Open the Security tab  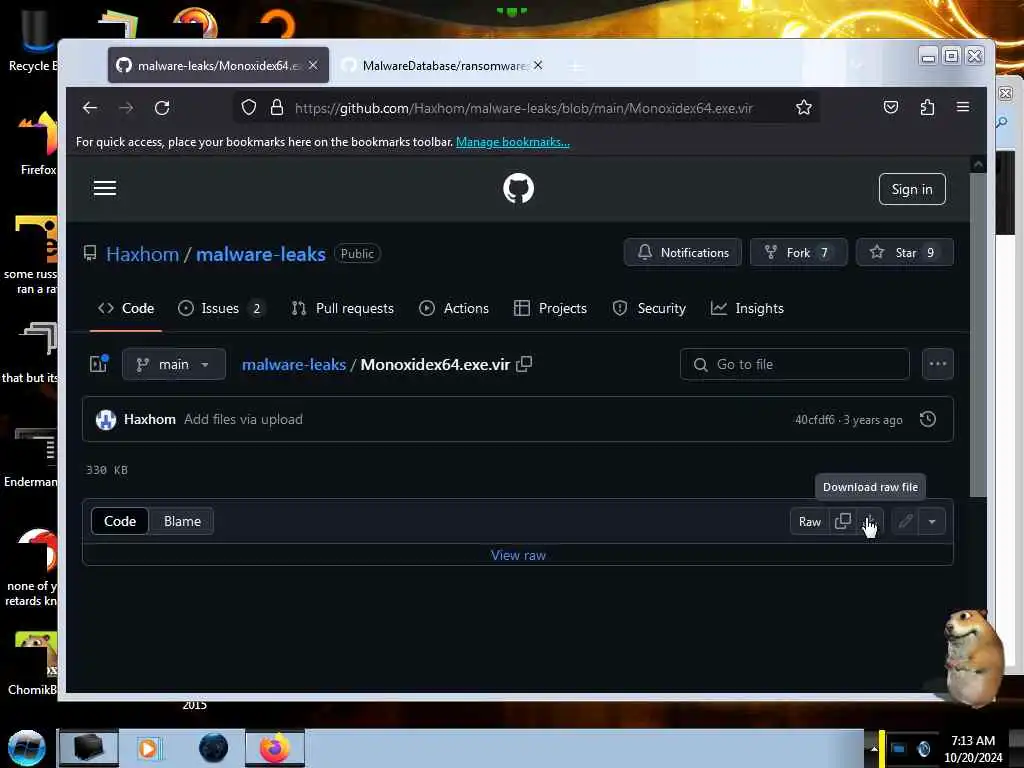(x=649, y=308)
